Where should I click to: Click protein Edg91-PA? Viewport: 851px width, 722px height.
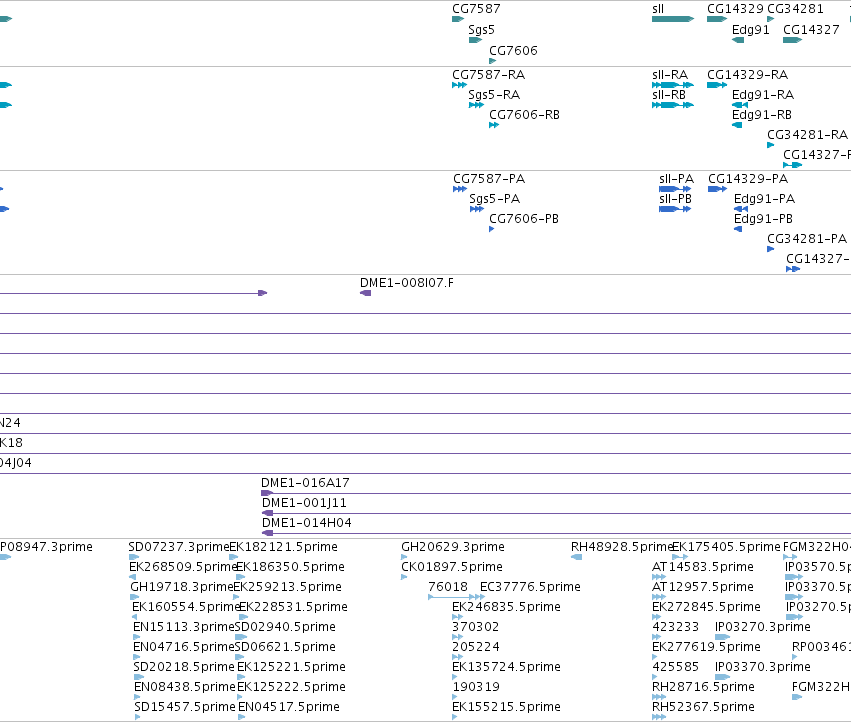[764, 199]
